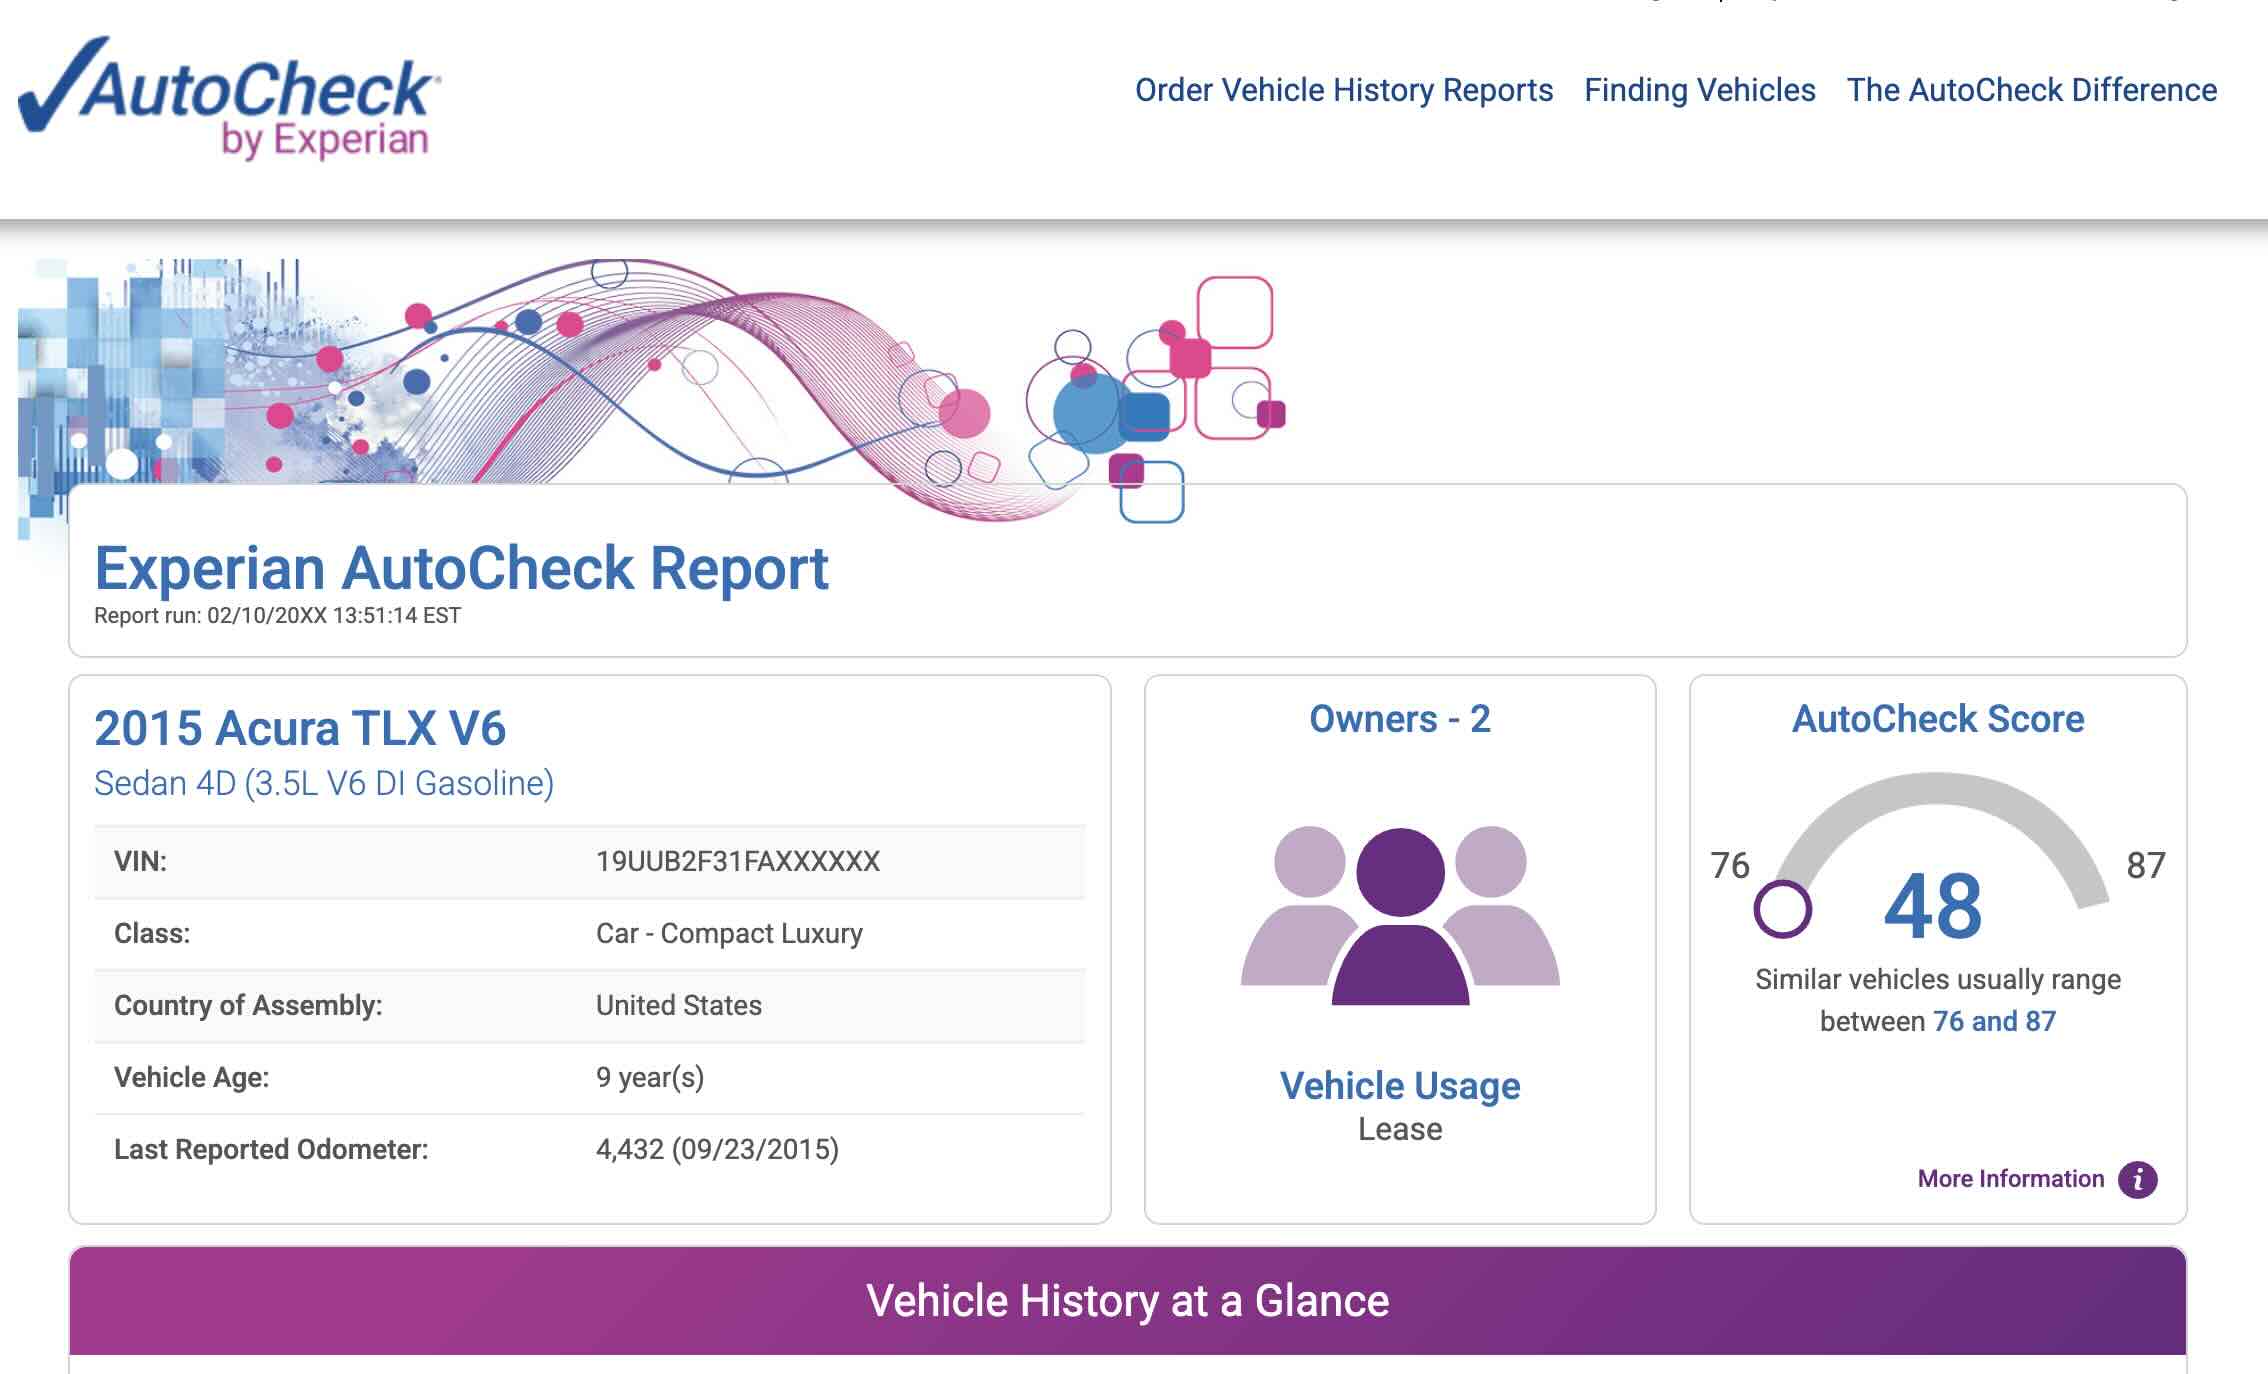The width and height of the screenshot is (2268, 1374).
Task: Click the Owners - 2 heading
Action: coord(1400,718)
